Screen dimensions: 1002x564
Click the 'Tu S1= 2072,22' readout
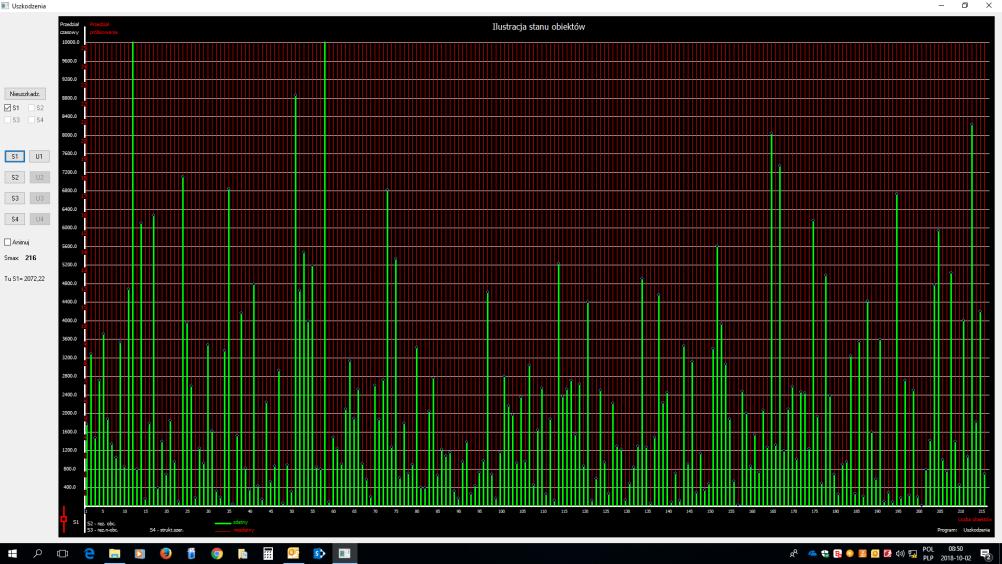click(x=24, y=279)
